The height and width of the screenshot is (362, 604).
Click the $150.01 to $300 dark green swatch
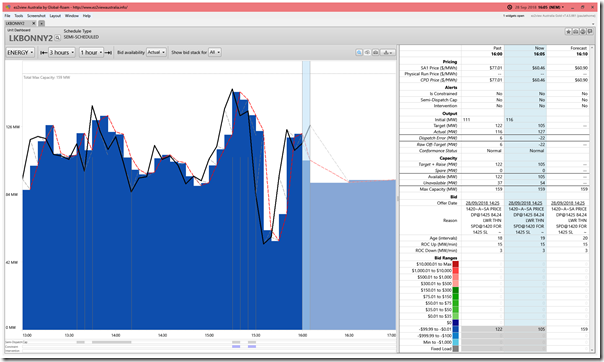[x=455, y=290]
